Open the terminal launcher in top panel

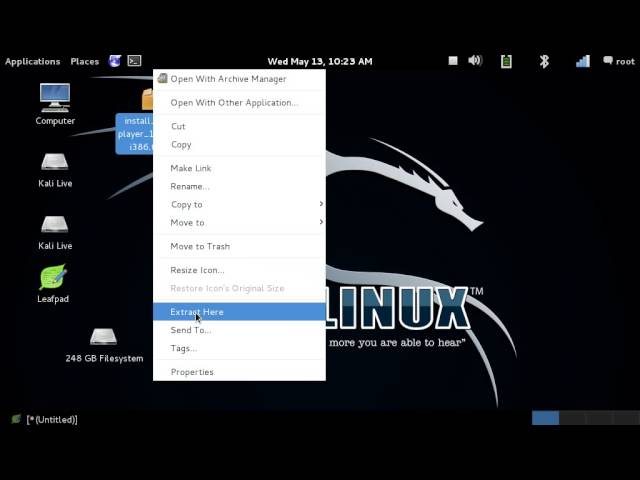pos(134,61)
